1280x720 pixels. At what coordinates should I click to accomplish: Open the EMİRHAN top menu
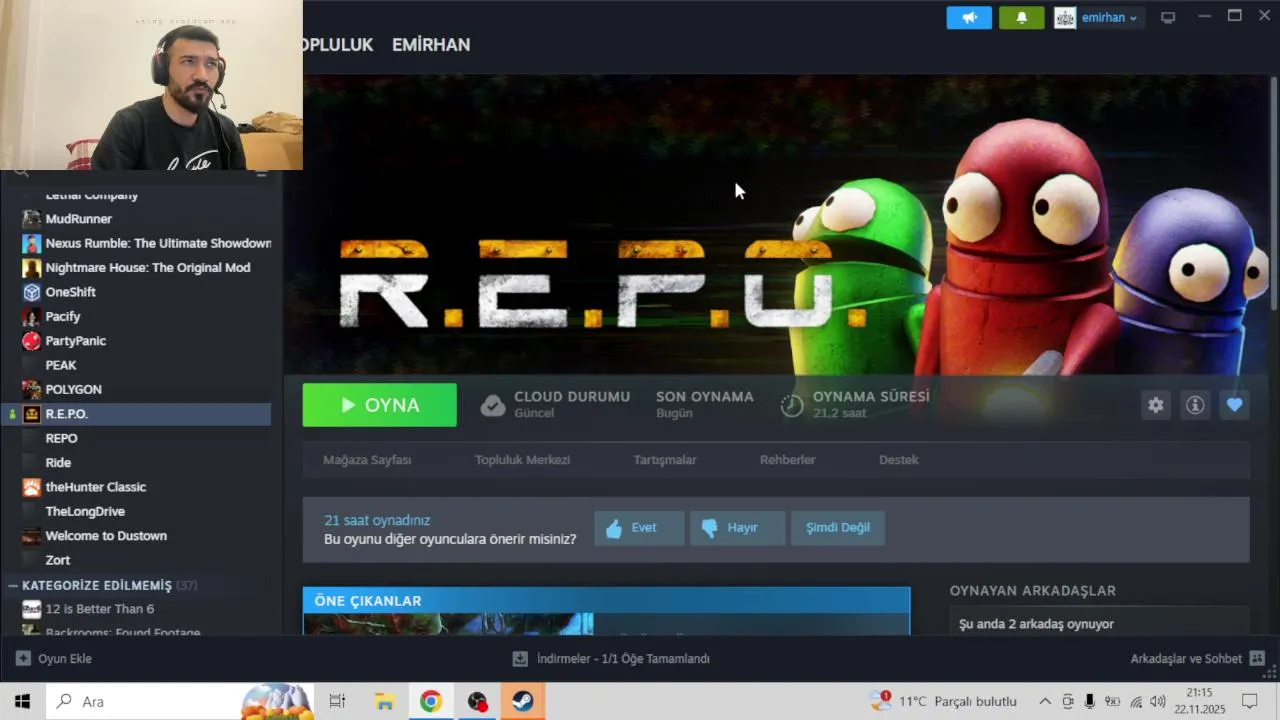pos(431,45)
